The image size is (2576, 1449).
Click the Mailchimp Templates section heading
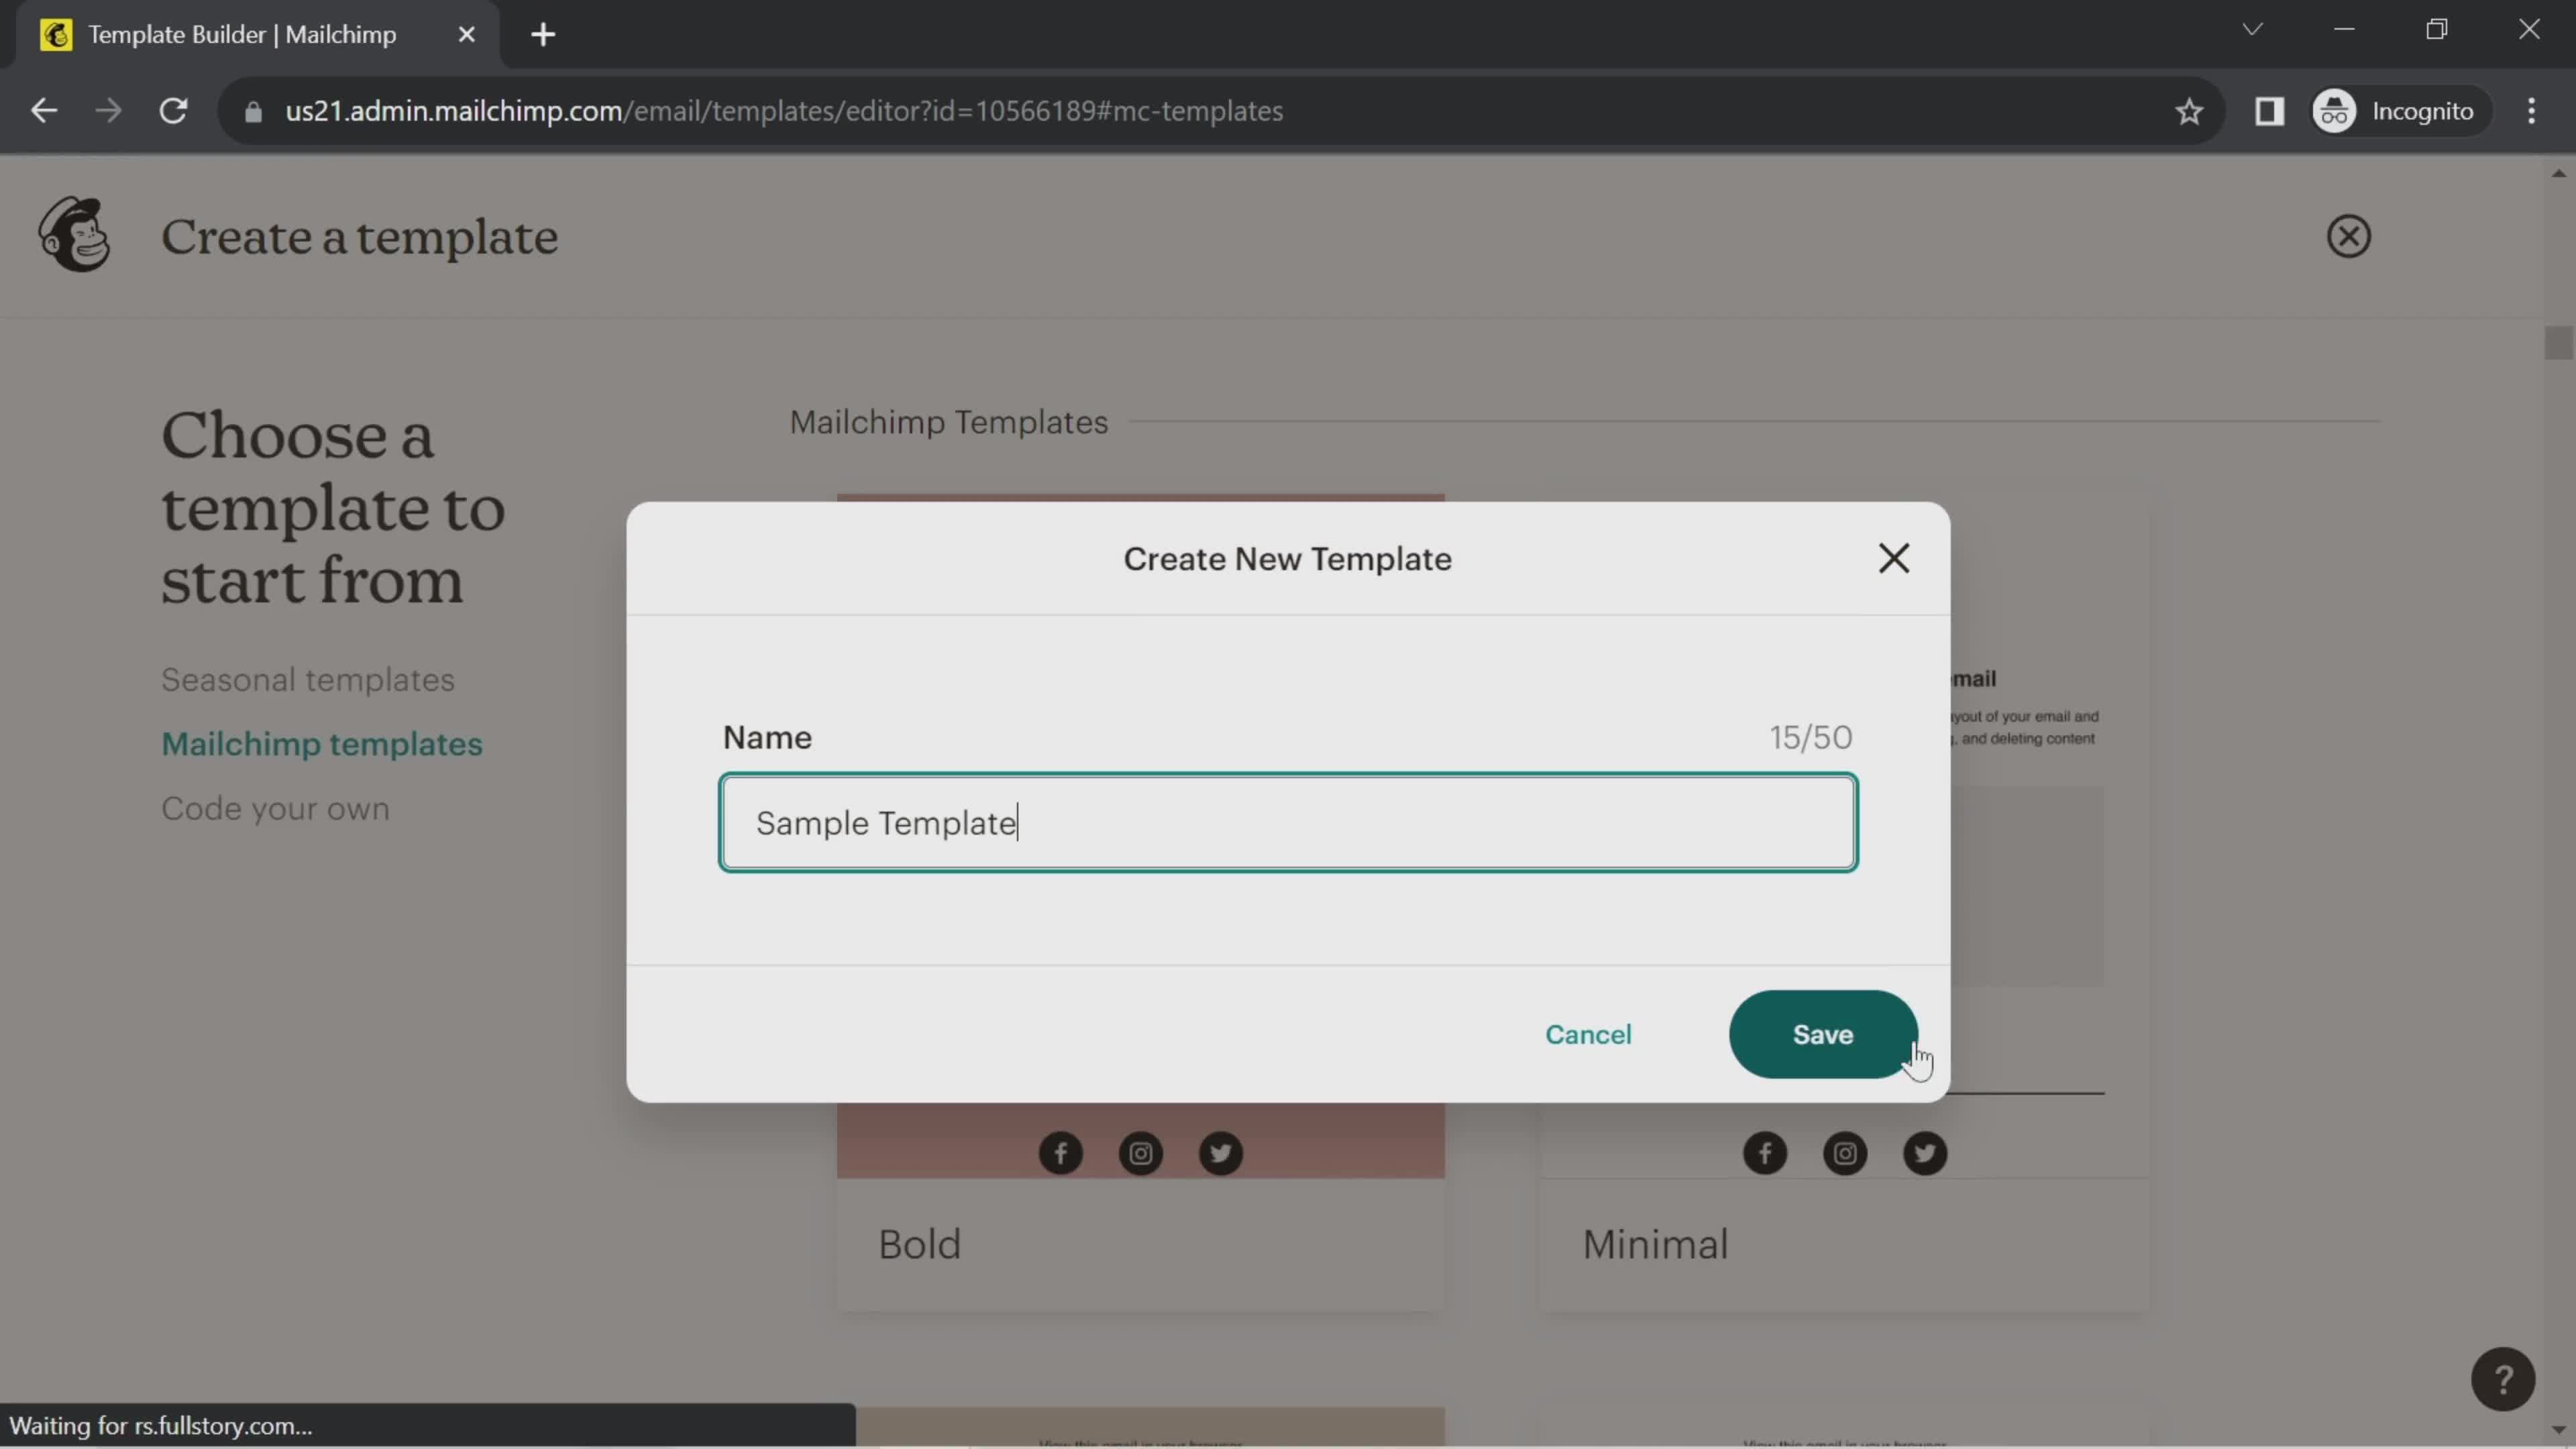pyautogui.click(x=948, y=422)
